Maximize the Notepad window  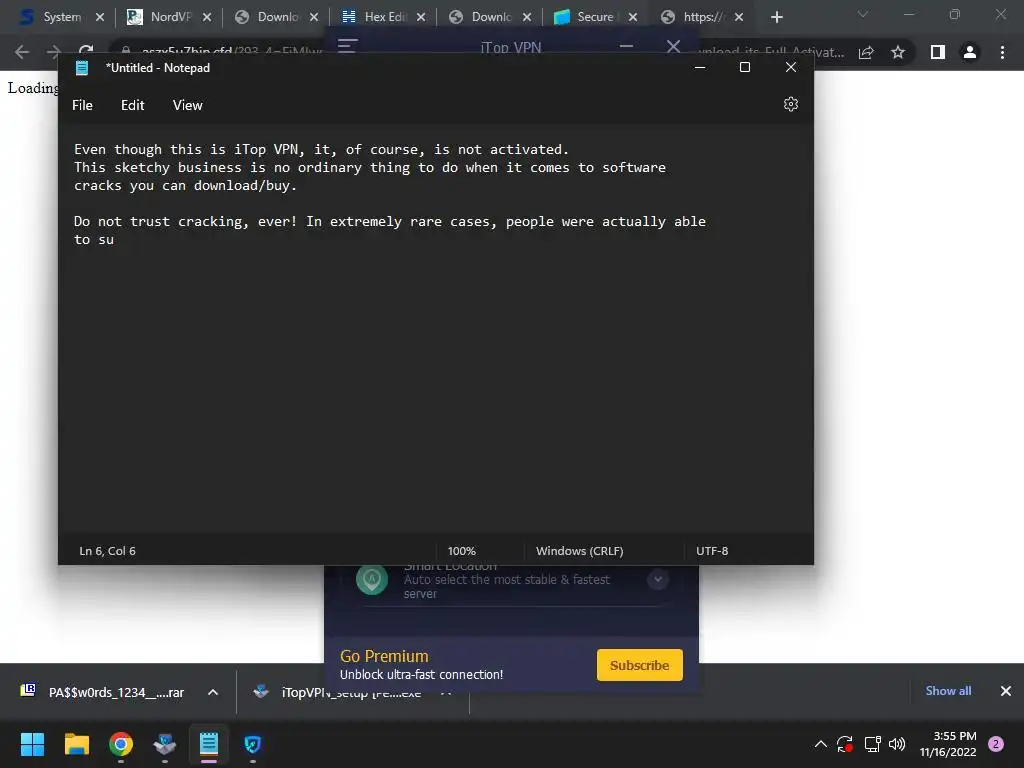744,67
